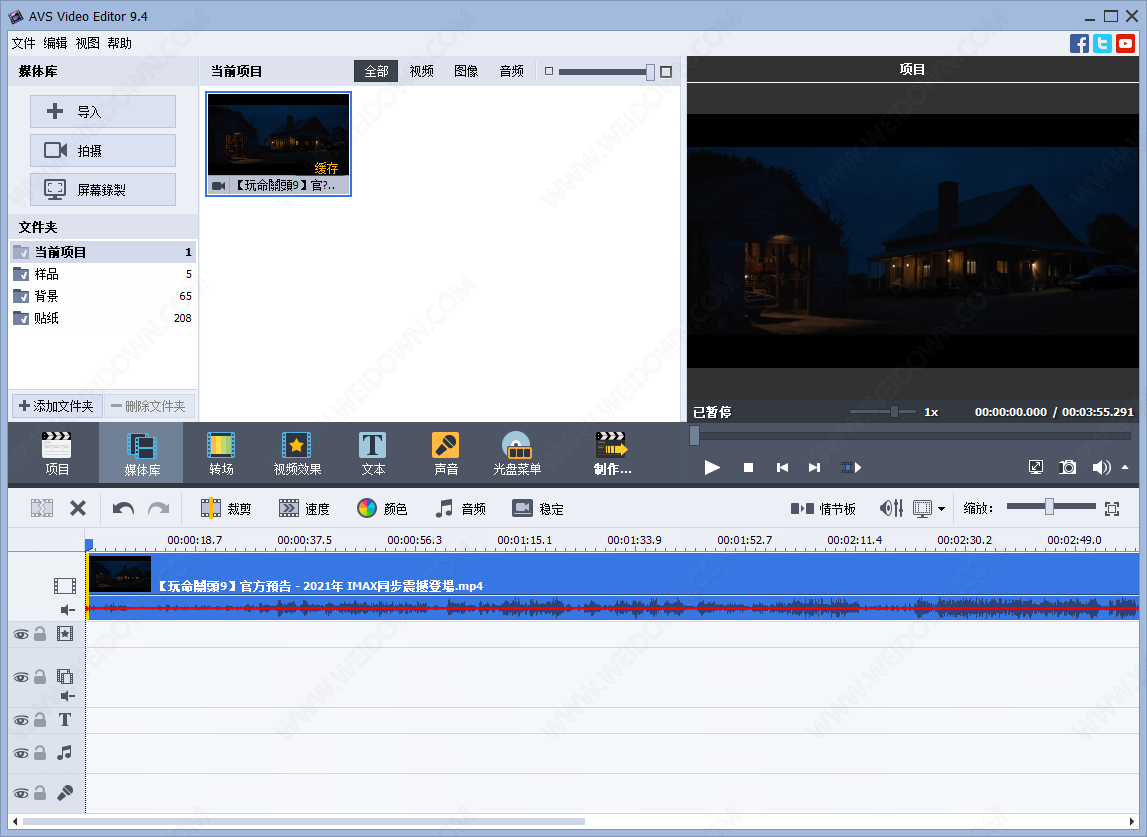
Task: Select the 背景 folder
Action: coord(103,296)
